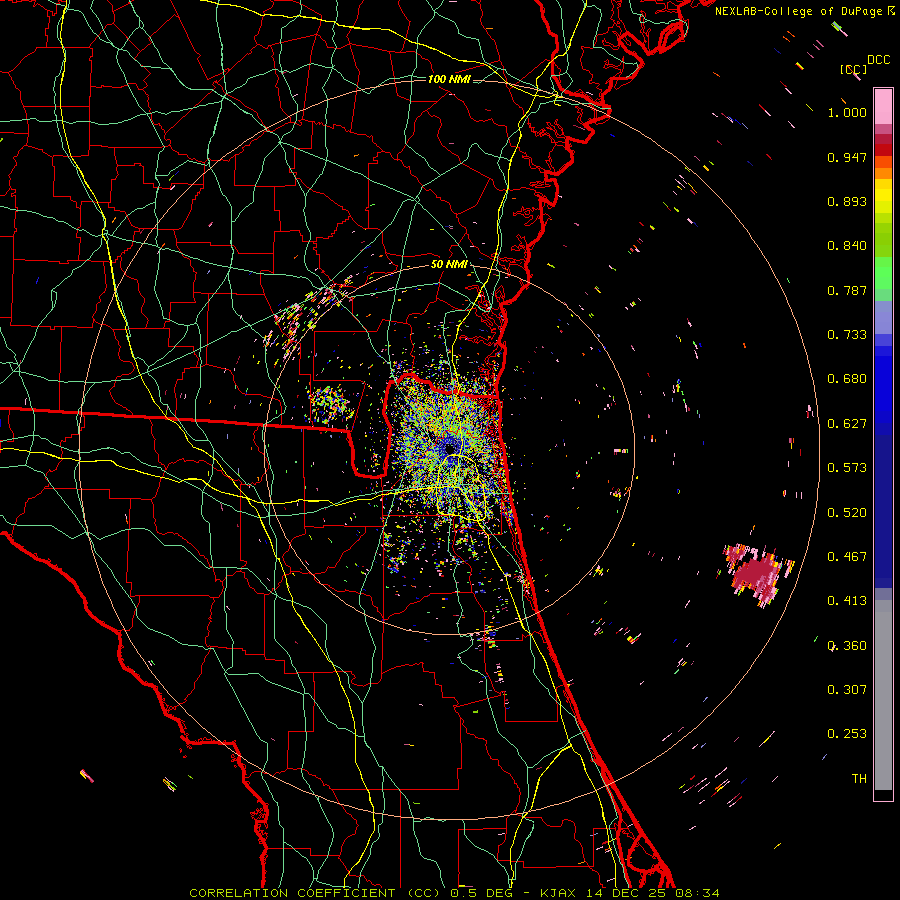Click the maroon offshore echo cluster

point(755,573)
